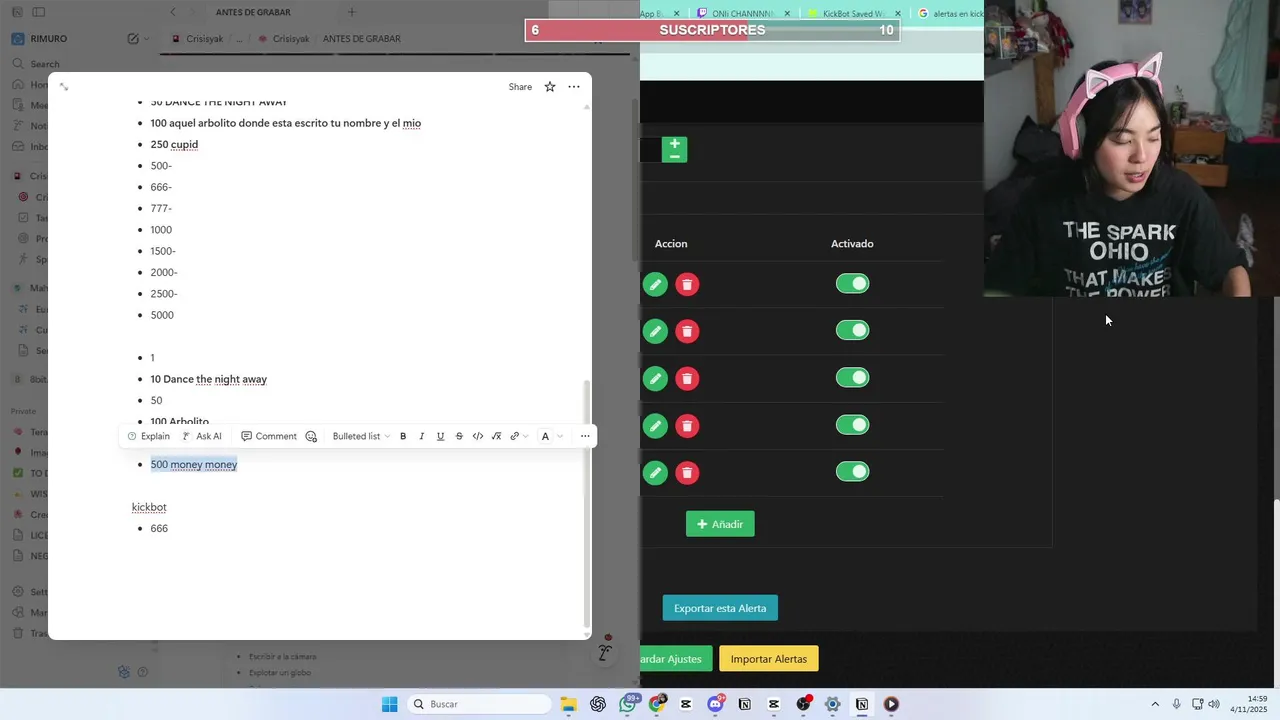The width and height of the screenshot is (1280, 720).
Task: Click the Windows Buscar search box
Action: 480,704
